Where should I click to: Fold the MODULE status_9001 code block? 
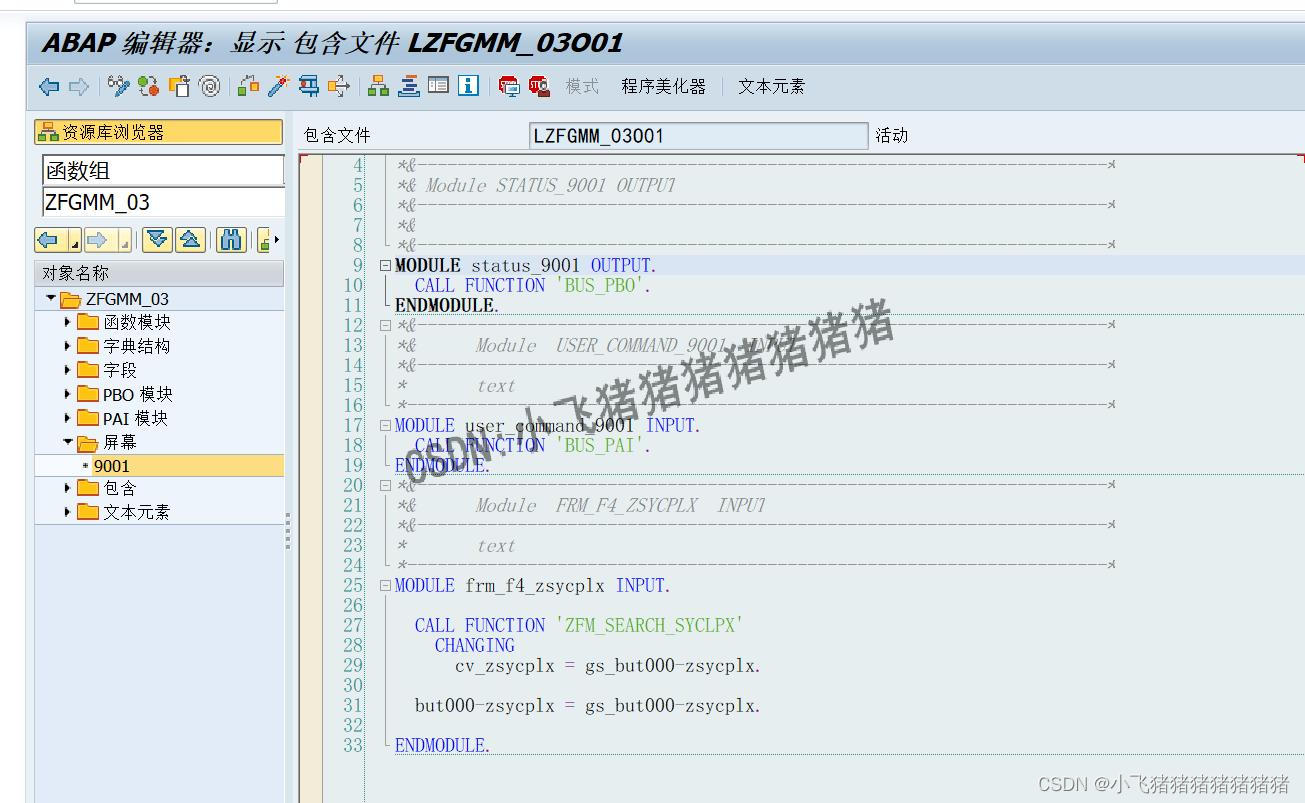pos(386,266)
